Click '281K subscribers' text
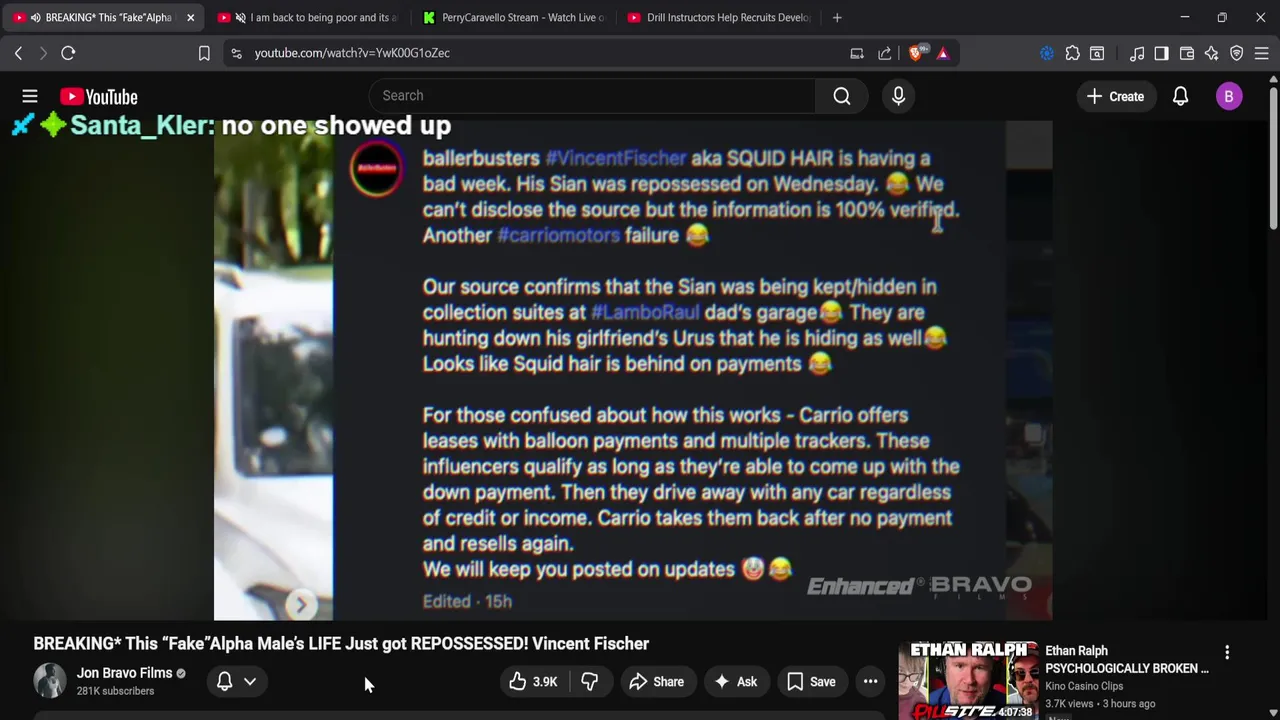The height and width of the screenshot is (720, 1280). click(115, 691)
